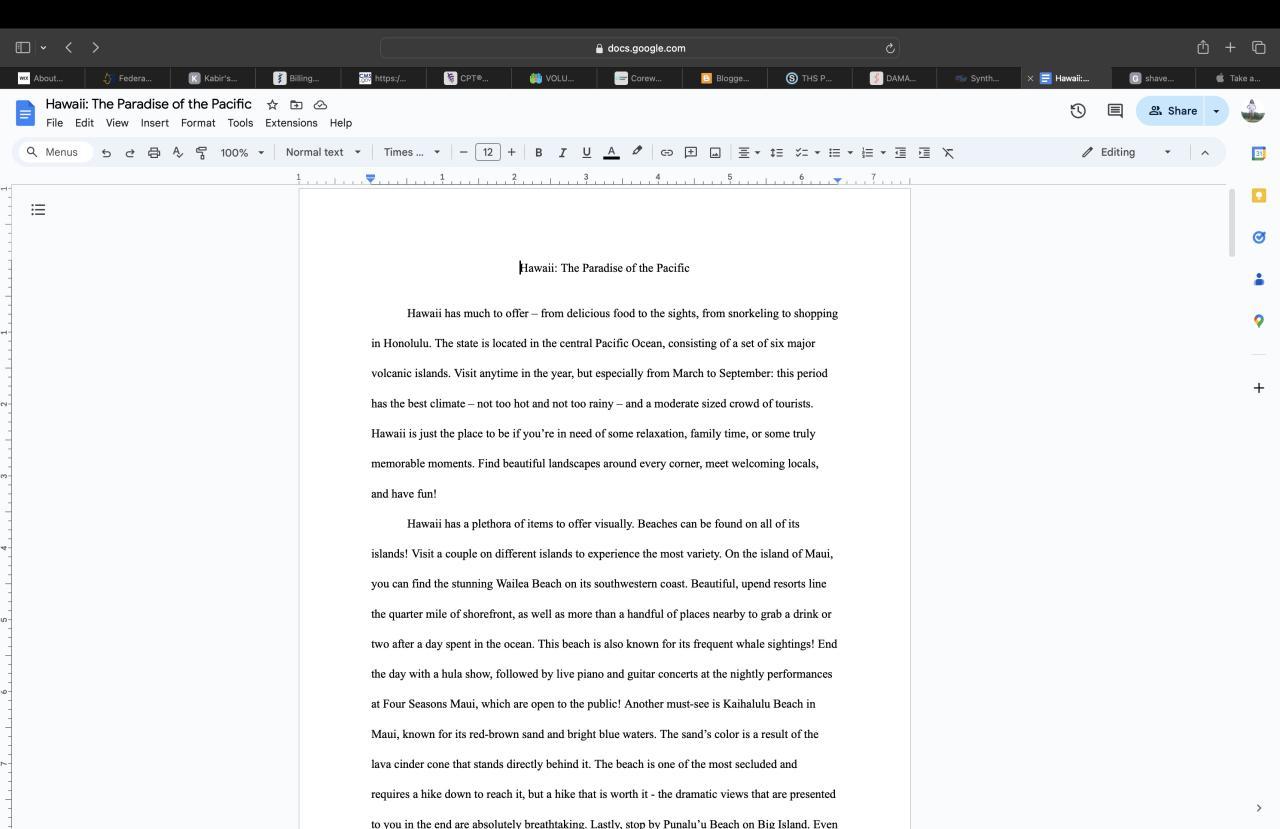Open Google Tasks side panel
The width and height of the screenshot is (1280, 829).
coord(1259,237)
